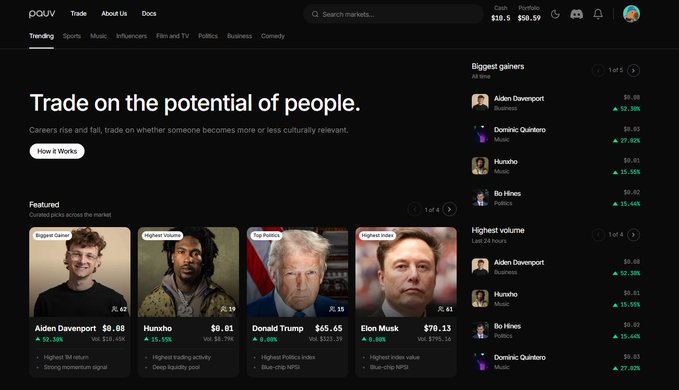Next page of Highest volume
The image size is (679, 390).
[x=633, y=235]
